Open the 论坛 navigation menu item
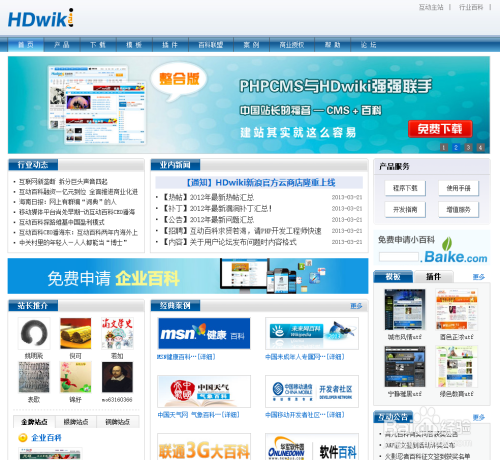The height and width of the screenshot is (460, 500). click(368, 45)
